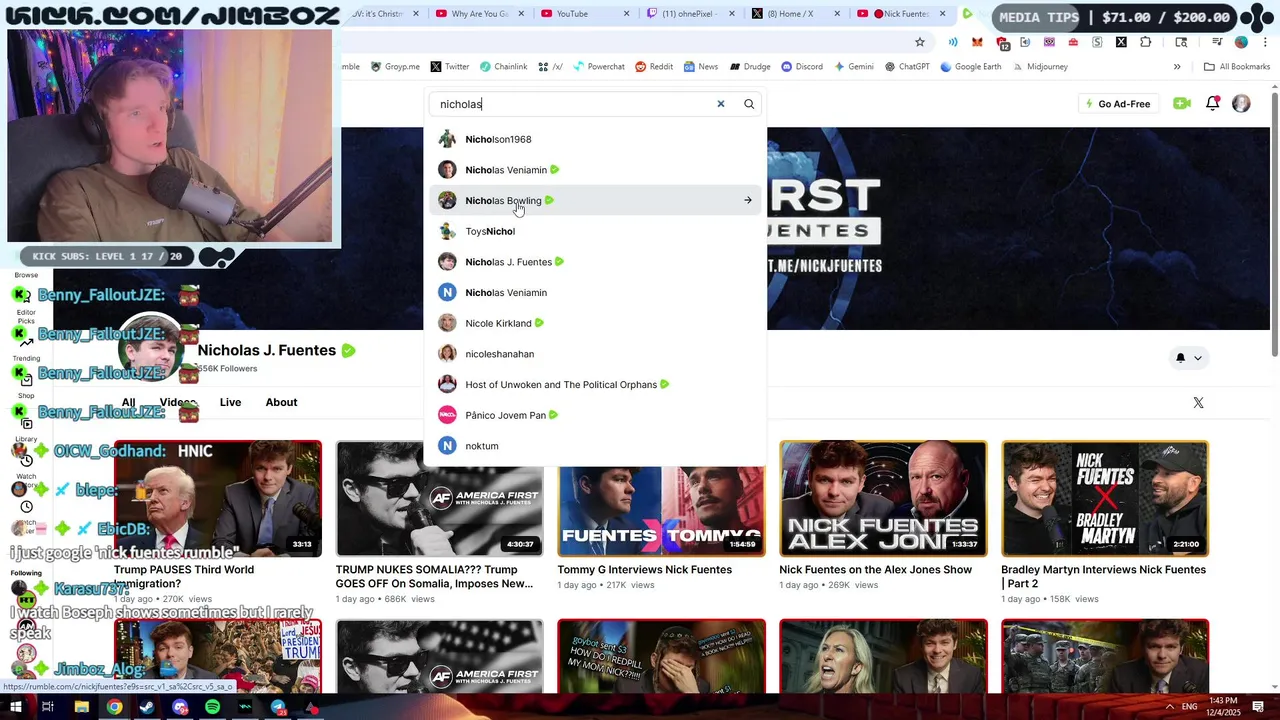Open the Gemini bookmark
Image resolution: width=1280 pixels, height=720 pixels.
853,67
